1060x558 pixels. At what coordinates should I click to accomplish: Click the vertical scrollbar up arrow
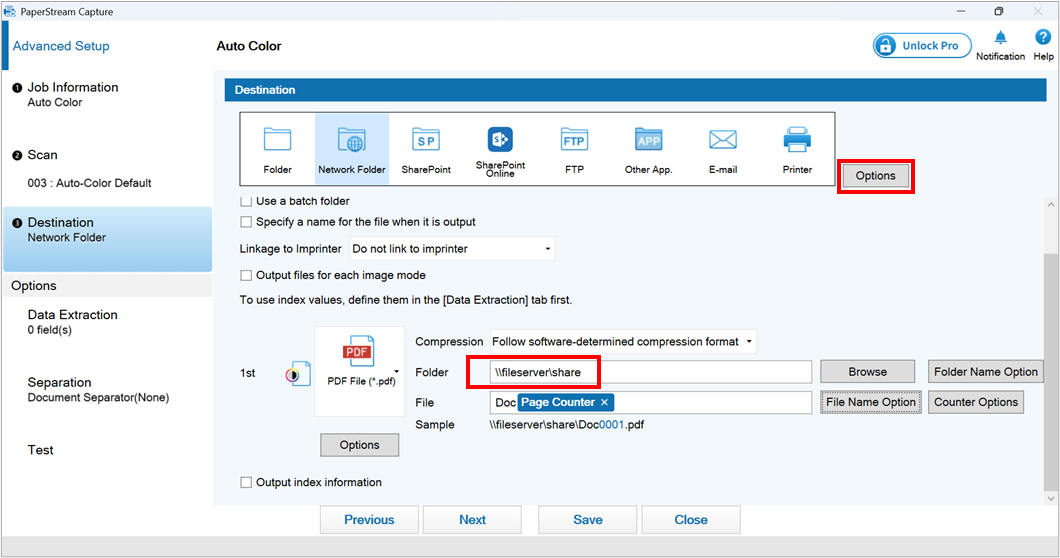coord(1051,204)
